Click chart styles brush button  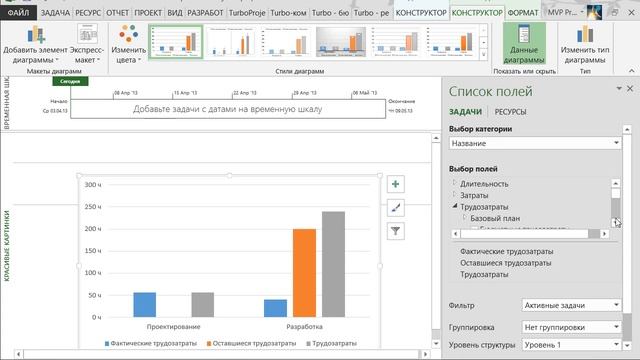(x=396, y=208)
